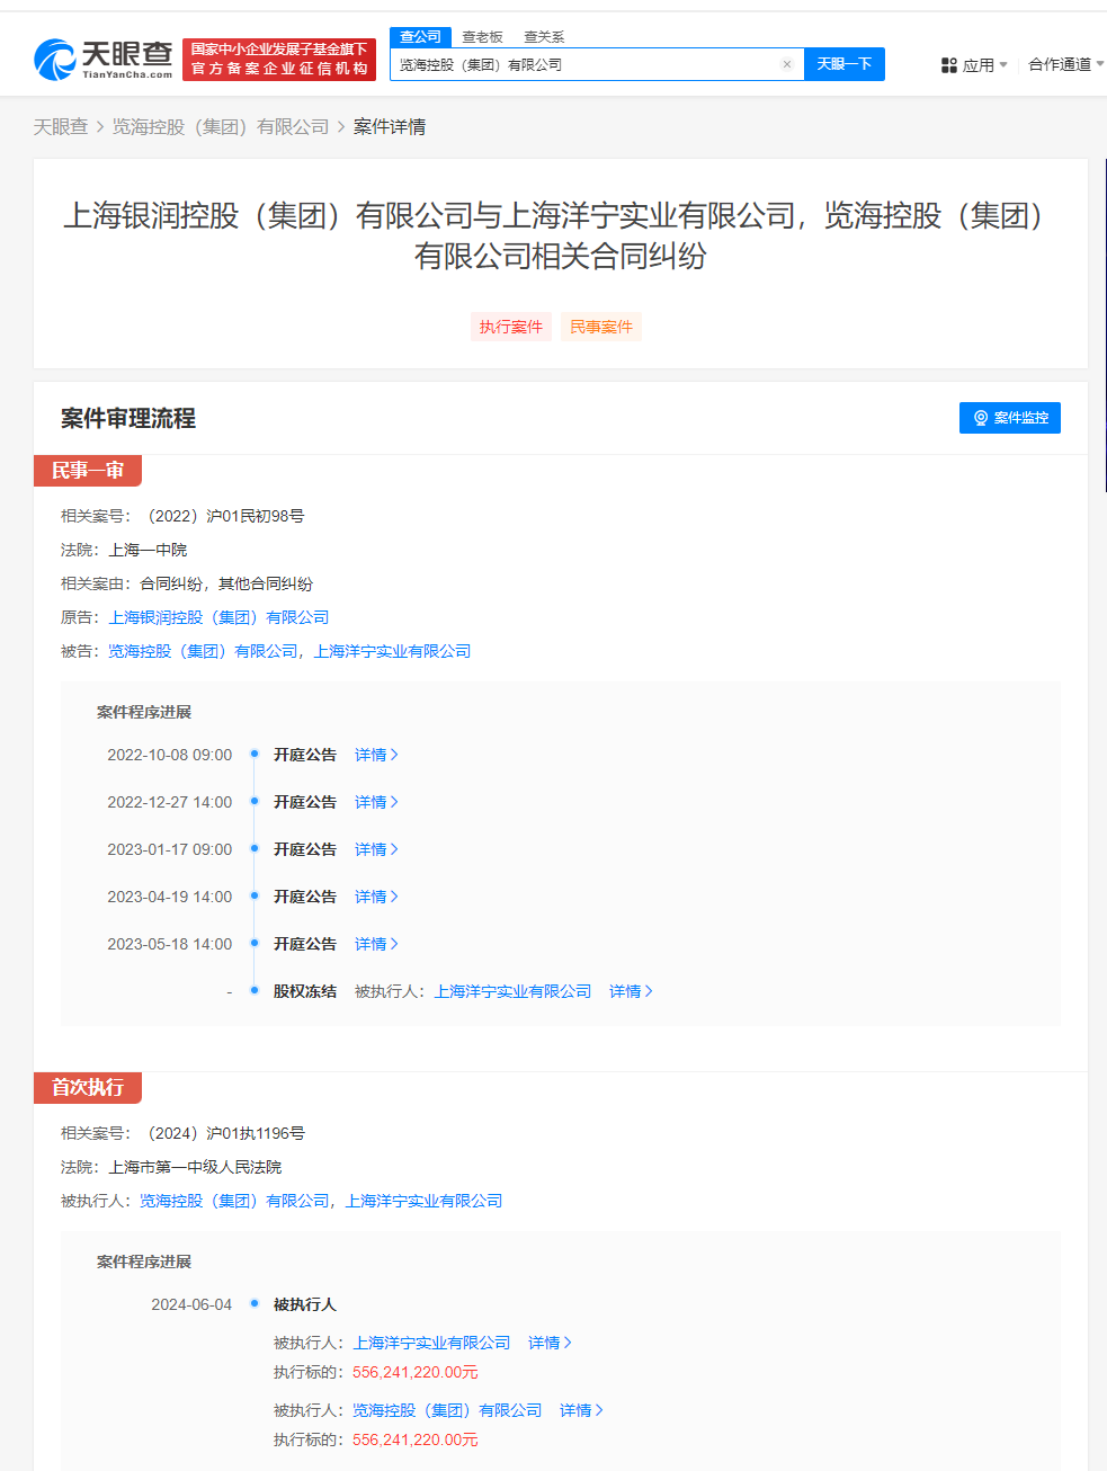Toggle the 民事一审 section header
This screenshot has width=1107, height=1471.
click(x=89, y=471)
